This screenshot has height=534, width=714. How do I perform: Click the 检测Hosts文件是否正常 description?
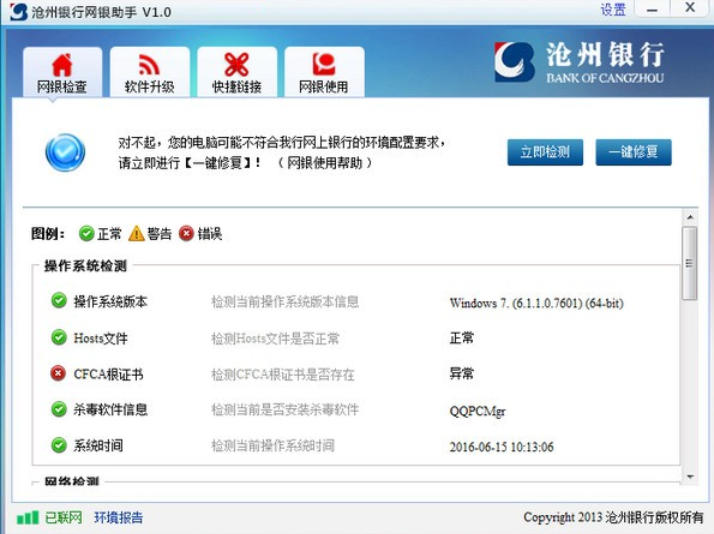pyautogui.click(x=275, y=339)
